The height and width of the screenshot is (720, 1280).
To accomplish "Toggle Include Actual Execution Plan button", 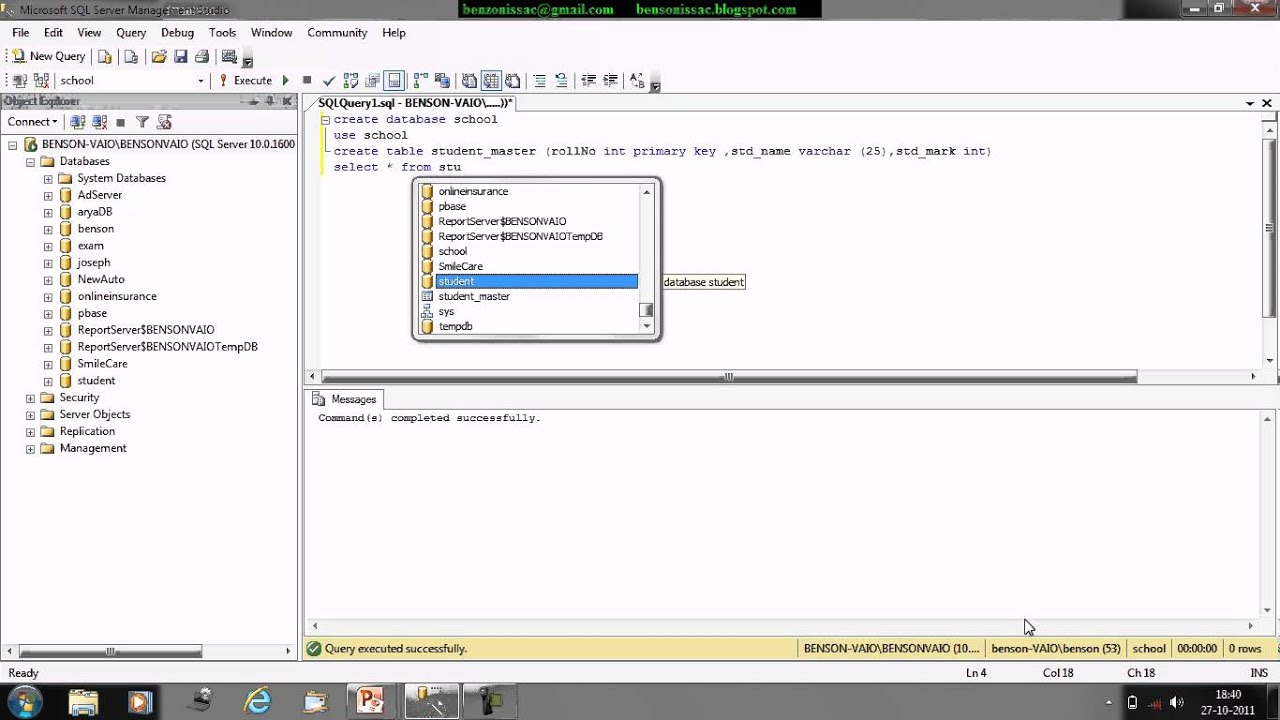I will [421, 80].
